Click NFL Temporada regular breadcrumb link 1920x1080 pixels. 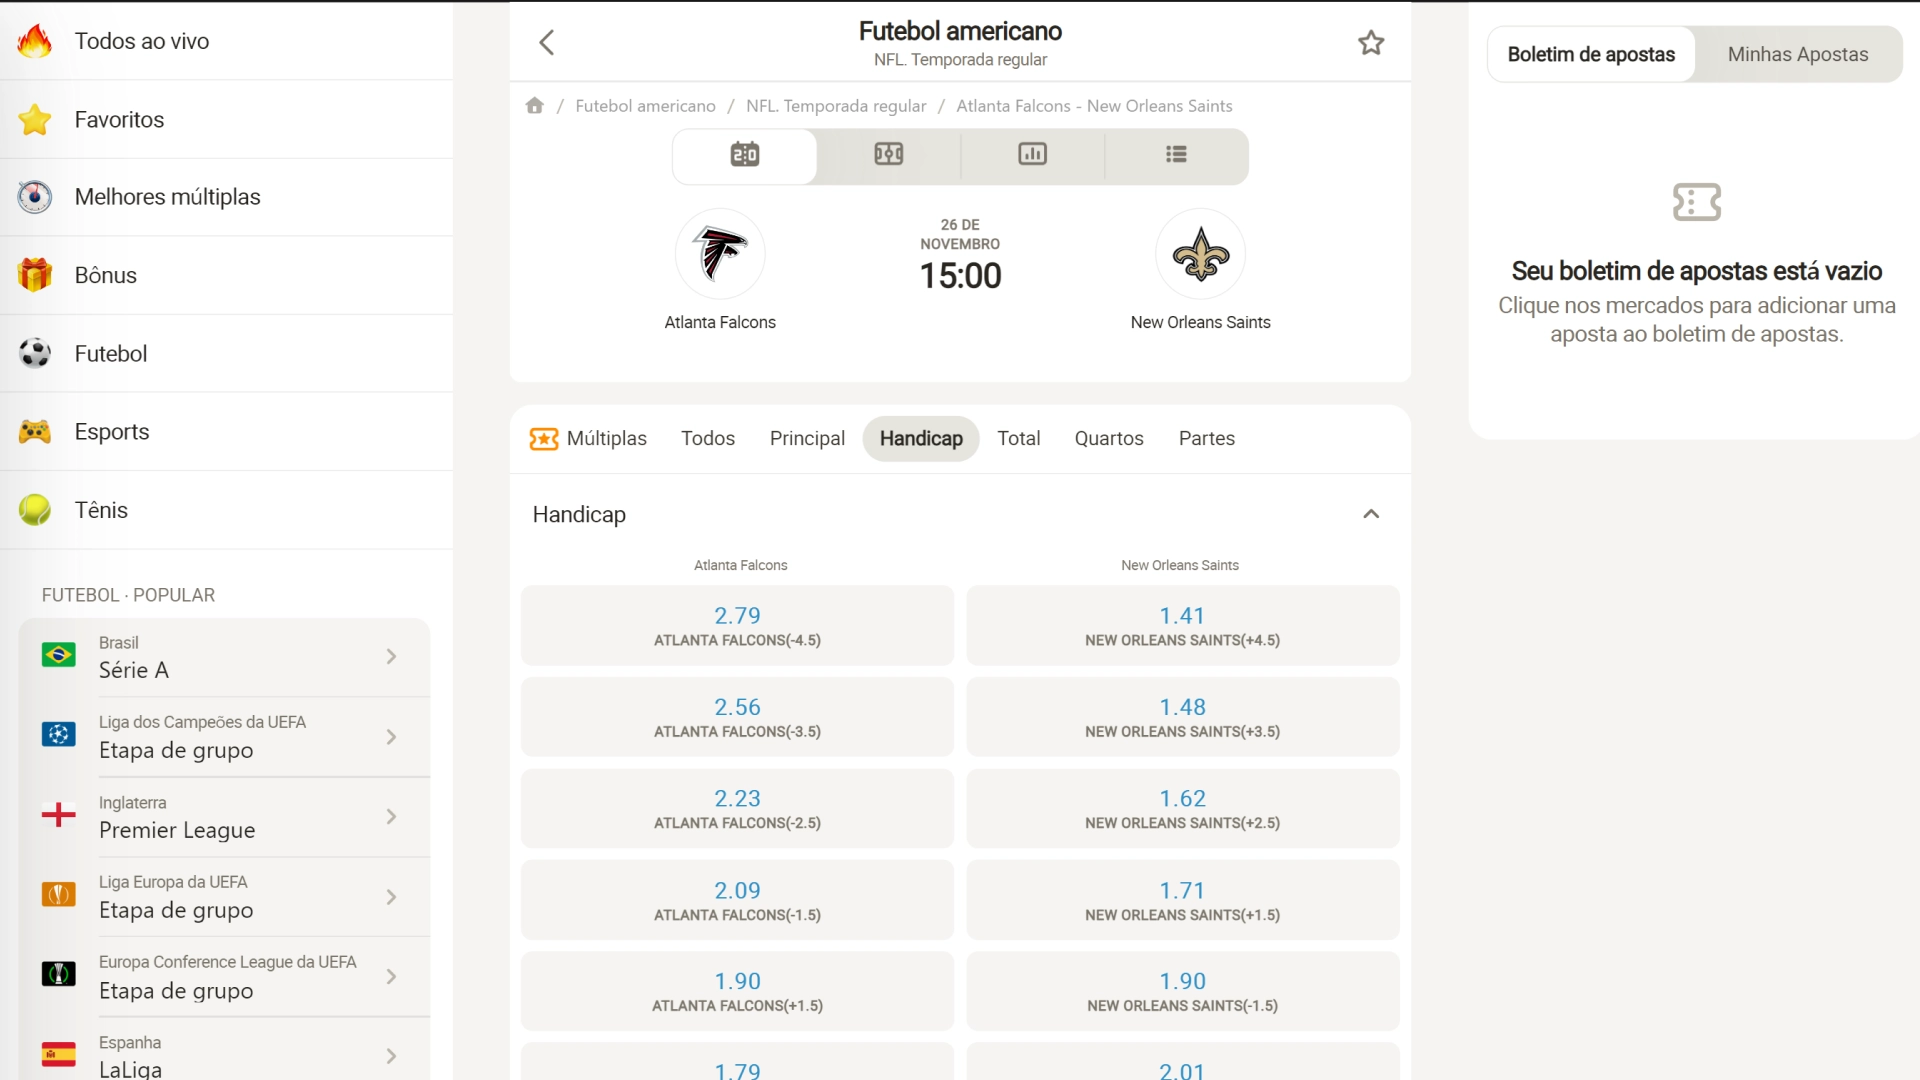(836, 106)
